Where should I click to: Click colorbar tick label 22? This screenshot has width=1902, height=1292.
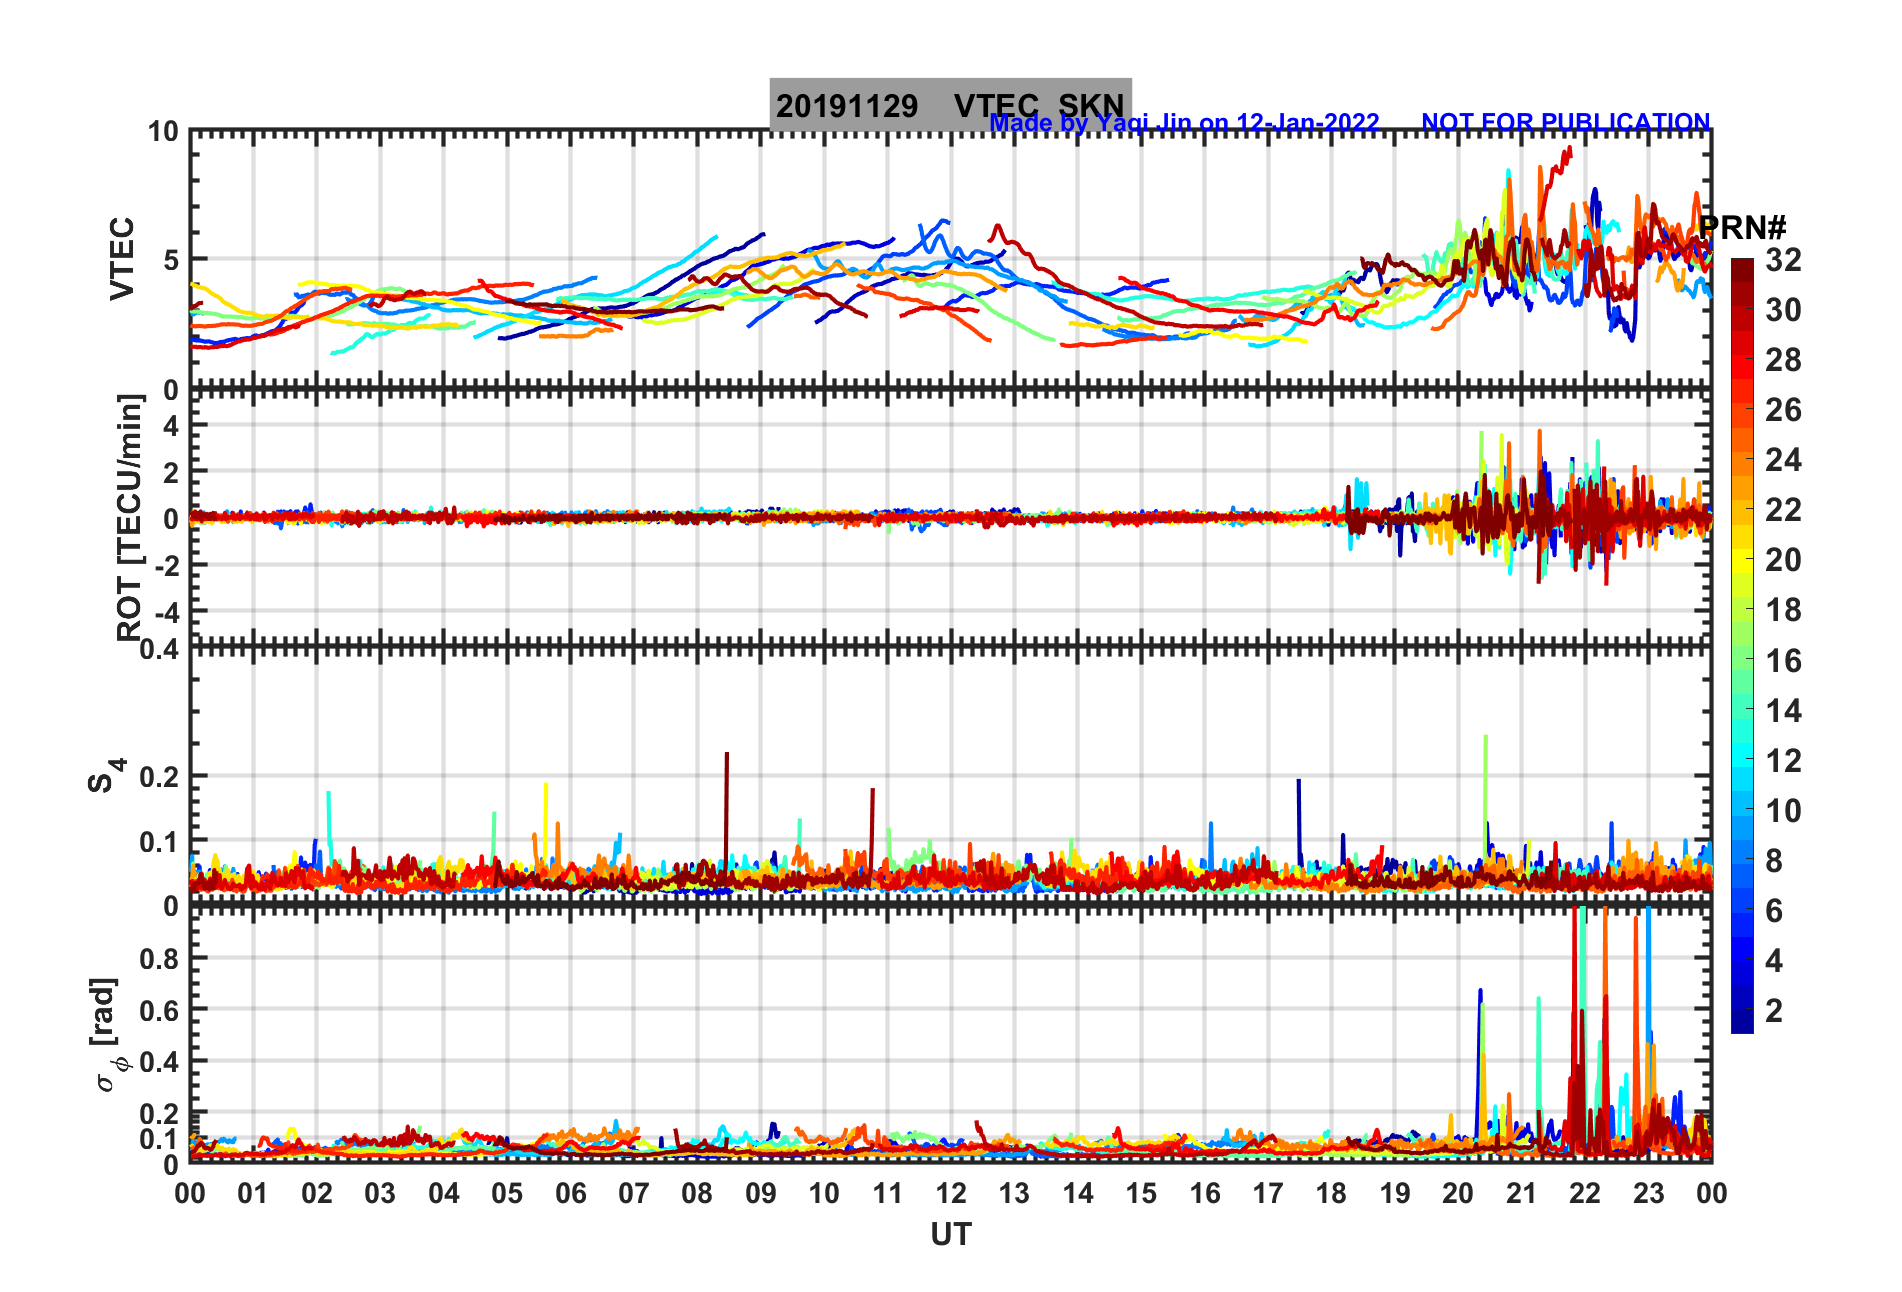click(x=1783, y=510)
